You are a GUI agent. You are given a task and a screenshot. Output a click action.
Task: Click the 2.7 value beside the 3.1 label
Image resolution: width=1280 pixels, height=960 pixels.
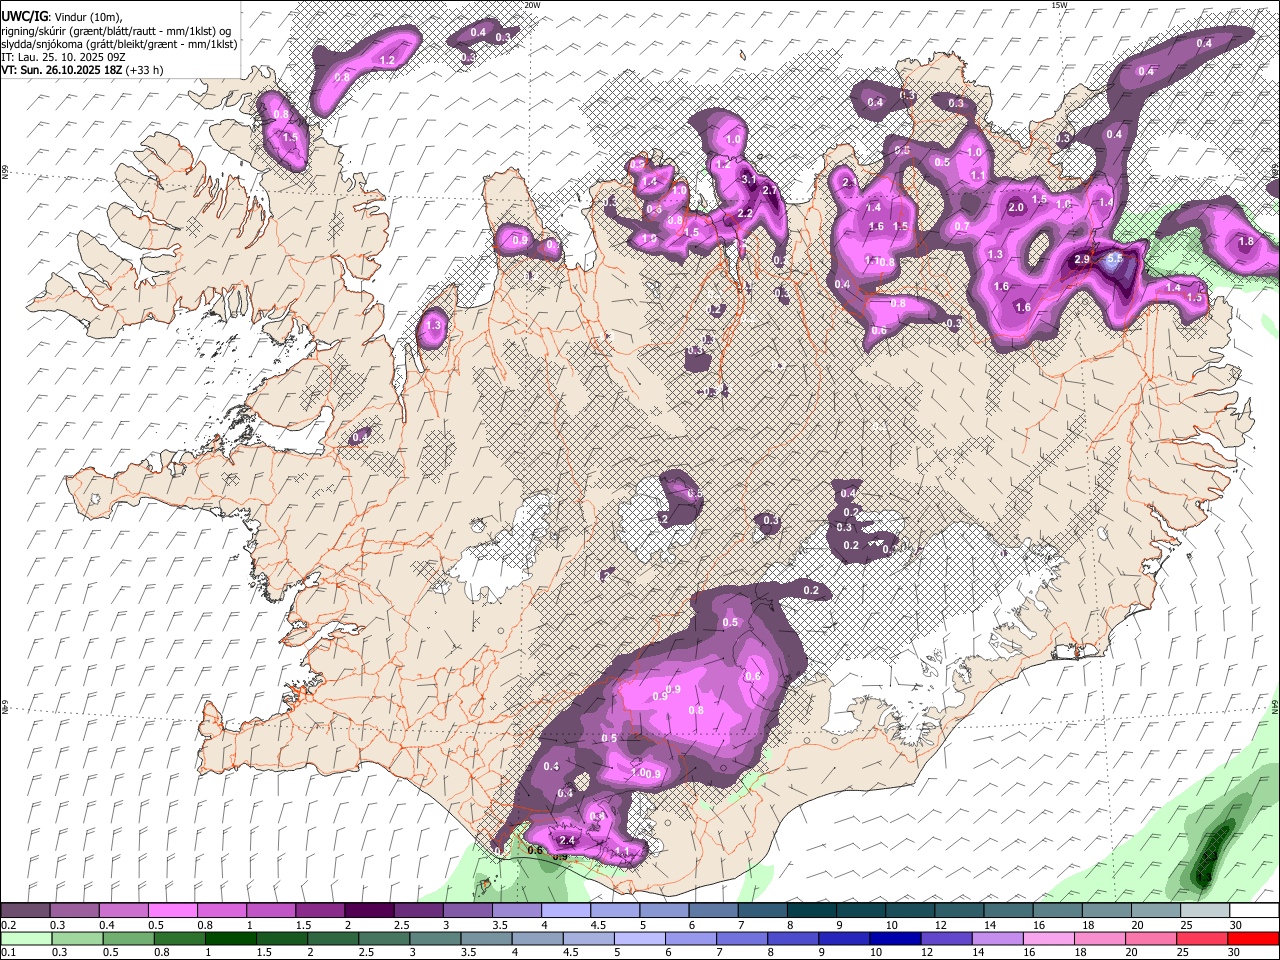[x=770, y=190]
